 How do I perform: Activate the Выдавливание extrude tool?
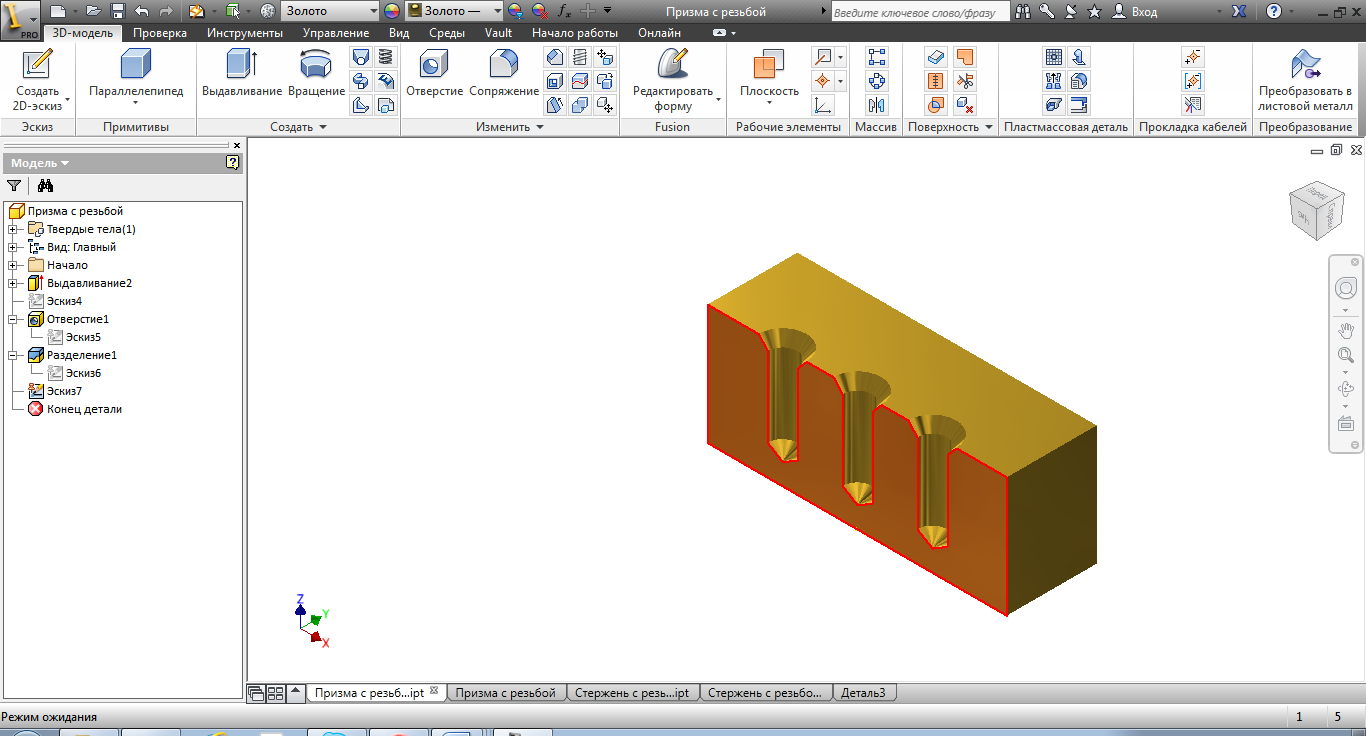click(x=242, y=74)
